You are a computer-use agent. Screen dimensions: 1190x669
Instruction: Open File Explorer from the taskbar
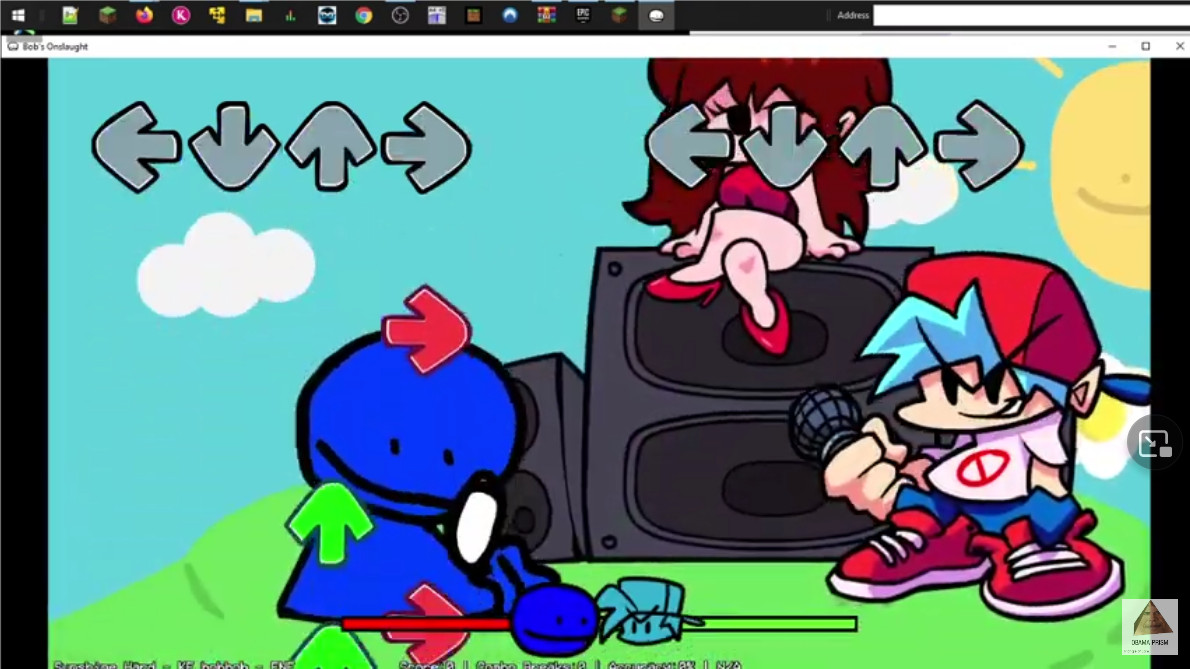(x=254, y=15)
